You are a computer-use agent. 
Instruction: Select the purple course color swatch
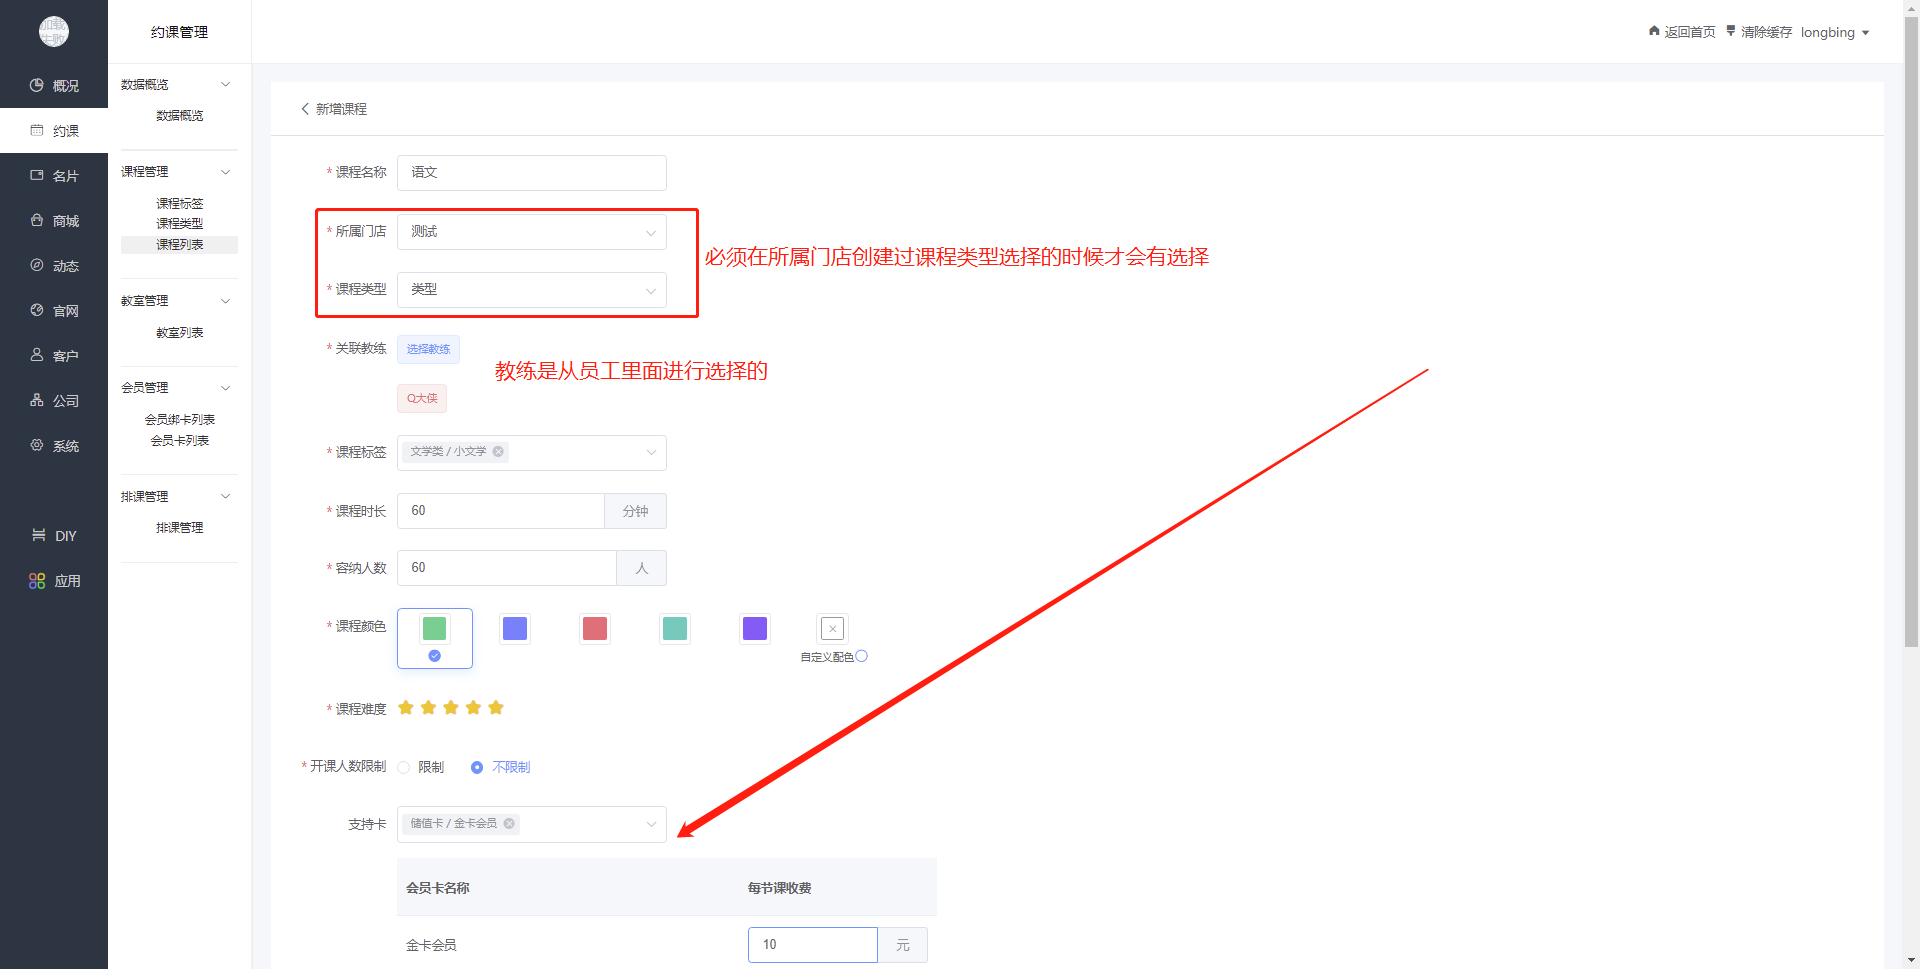click(755, 628)
